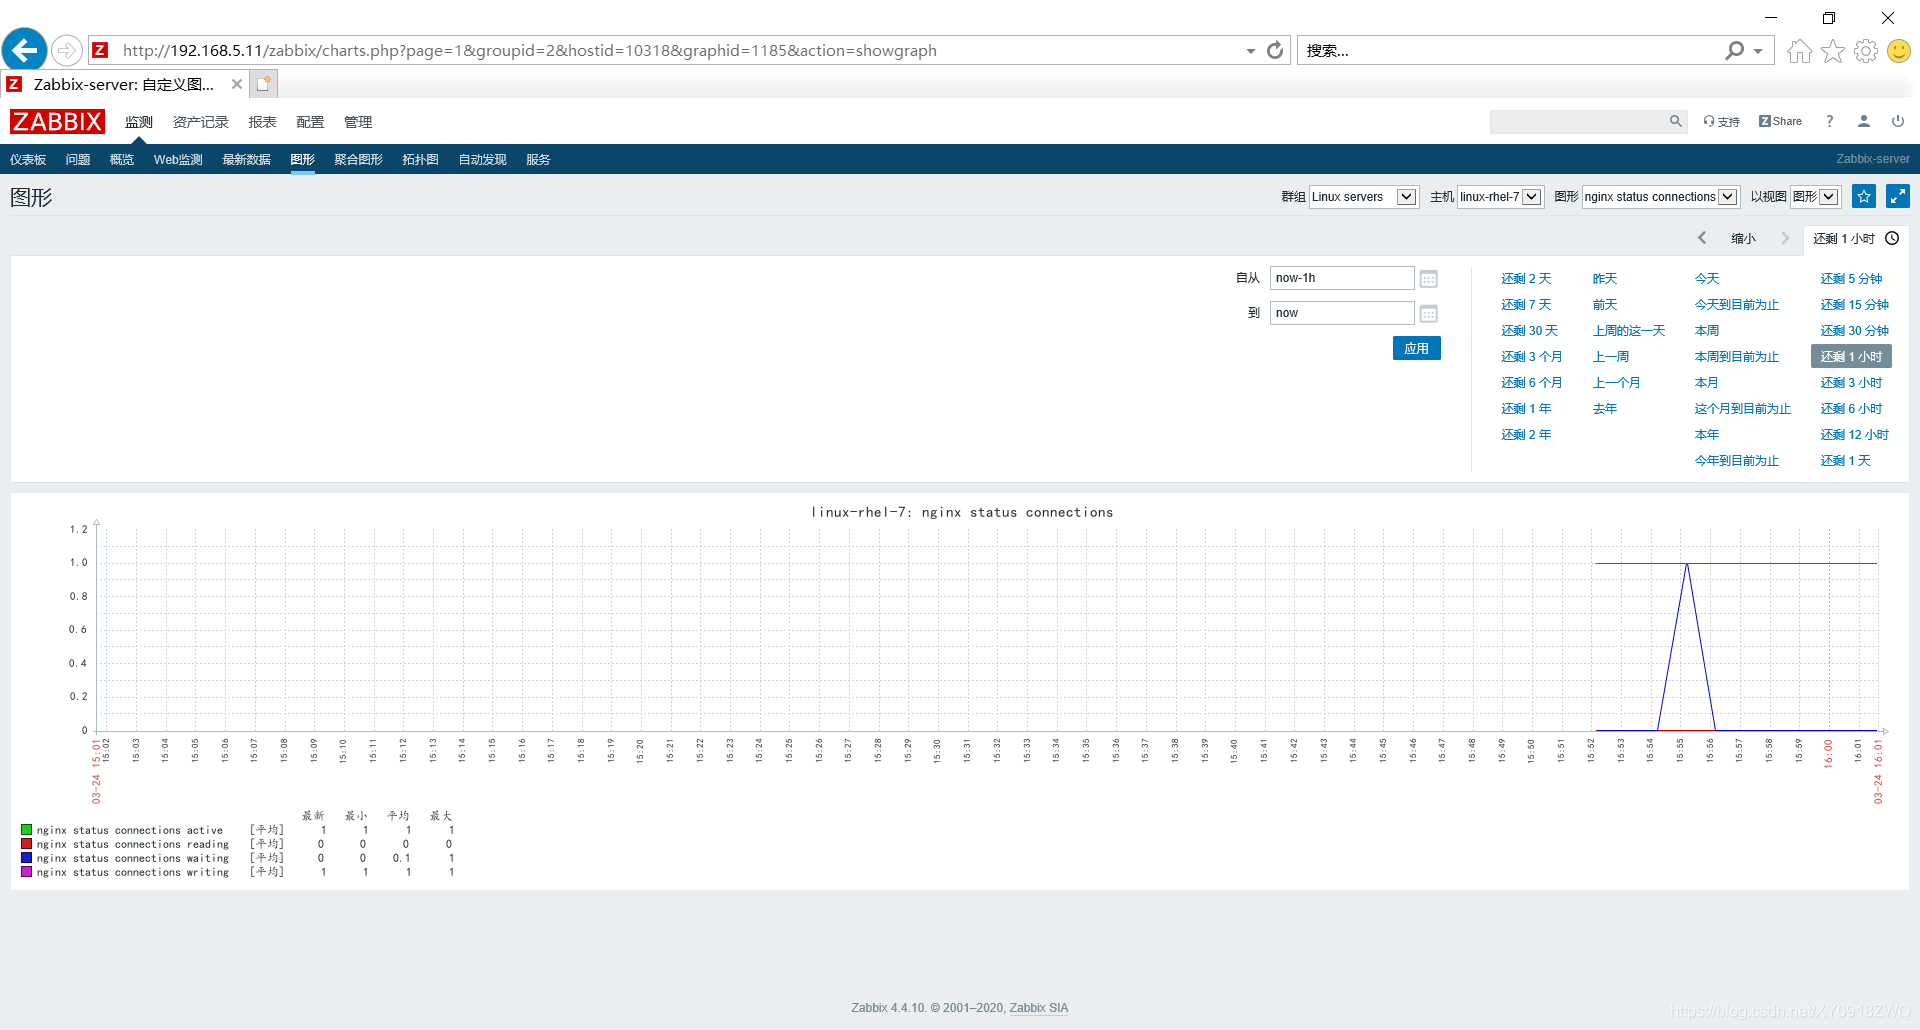Click the ZABBIX logo
The height and width of the screenshot is (1030, 1920).
pyautogui.click(x=57, y=122)
